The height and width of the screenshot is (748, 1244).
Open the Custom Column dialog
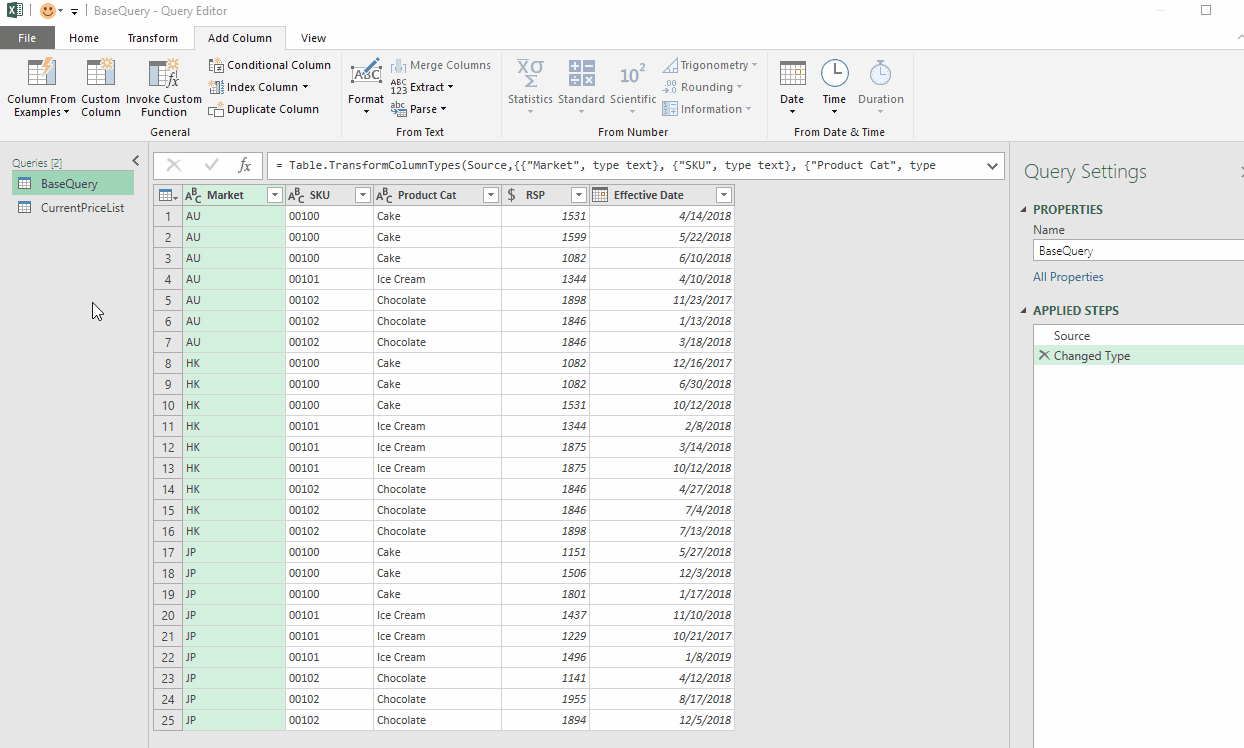coord(100,74)
